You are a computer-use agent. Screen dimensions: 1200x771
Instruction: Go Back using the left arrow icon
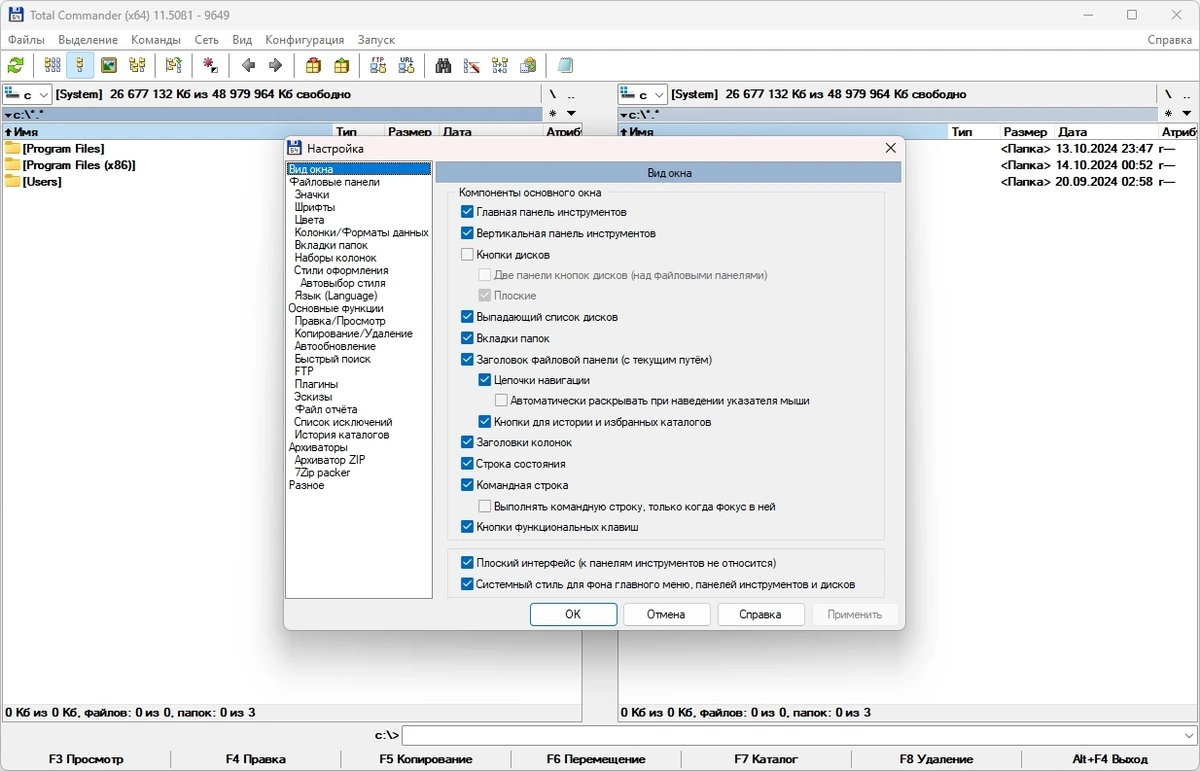pyautogui.click(x=248, y=66)
